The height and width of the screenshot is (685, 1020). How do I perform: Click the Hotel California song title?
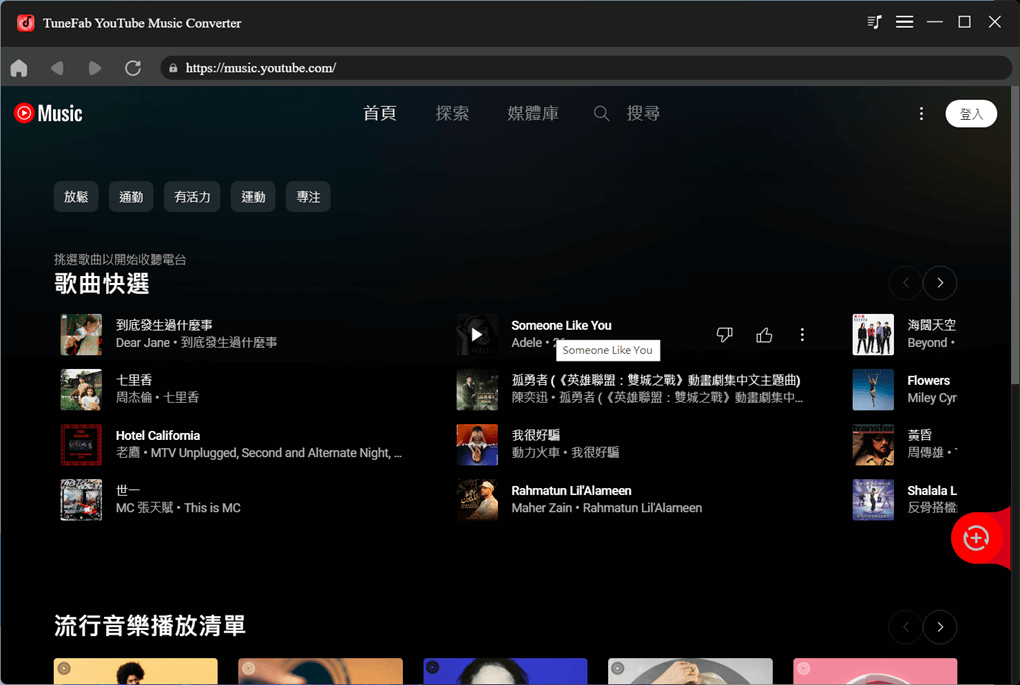tap(158, 436)
